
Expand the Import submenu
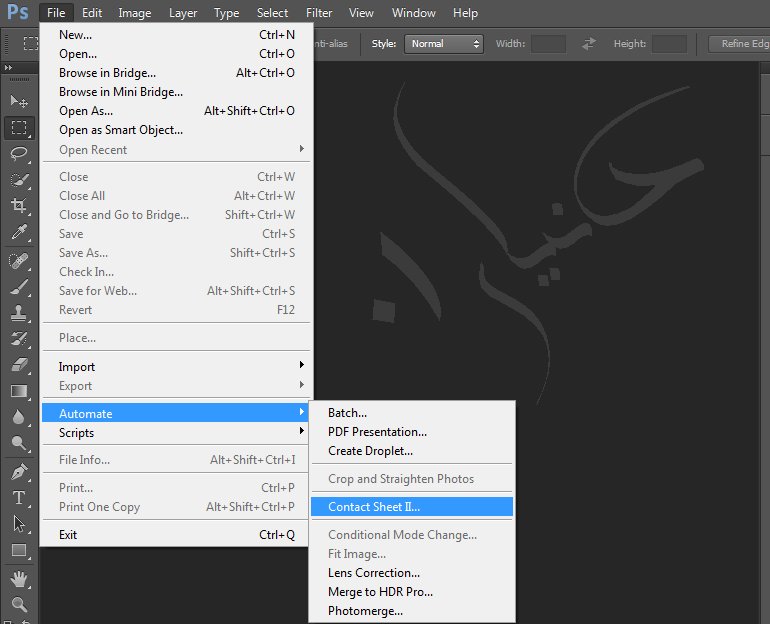point(176,367)
